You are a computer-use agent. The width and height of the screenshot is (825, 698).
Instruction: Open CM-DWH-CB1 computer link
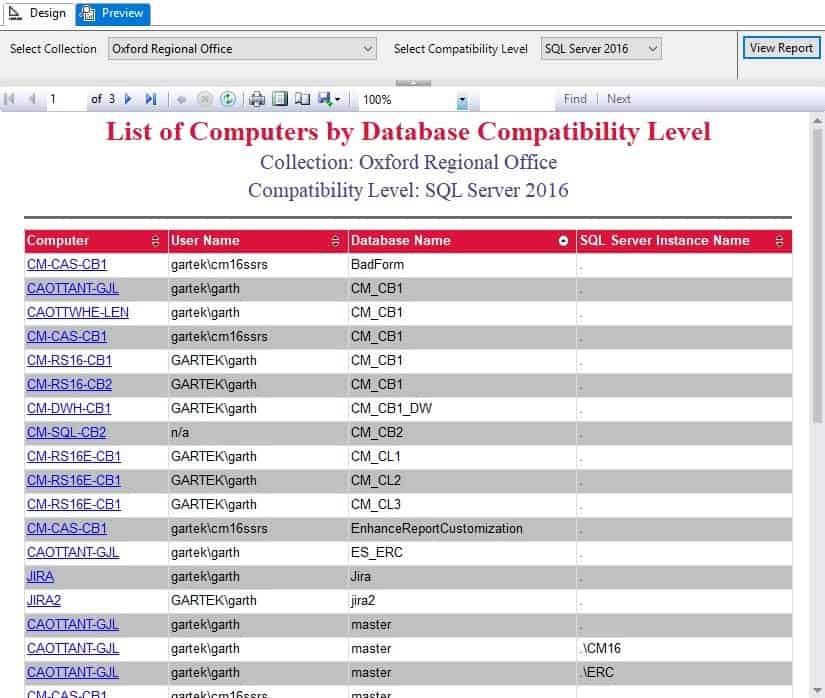[69, 409]
